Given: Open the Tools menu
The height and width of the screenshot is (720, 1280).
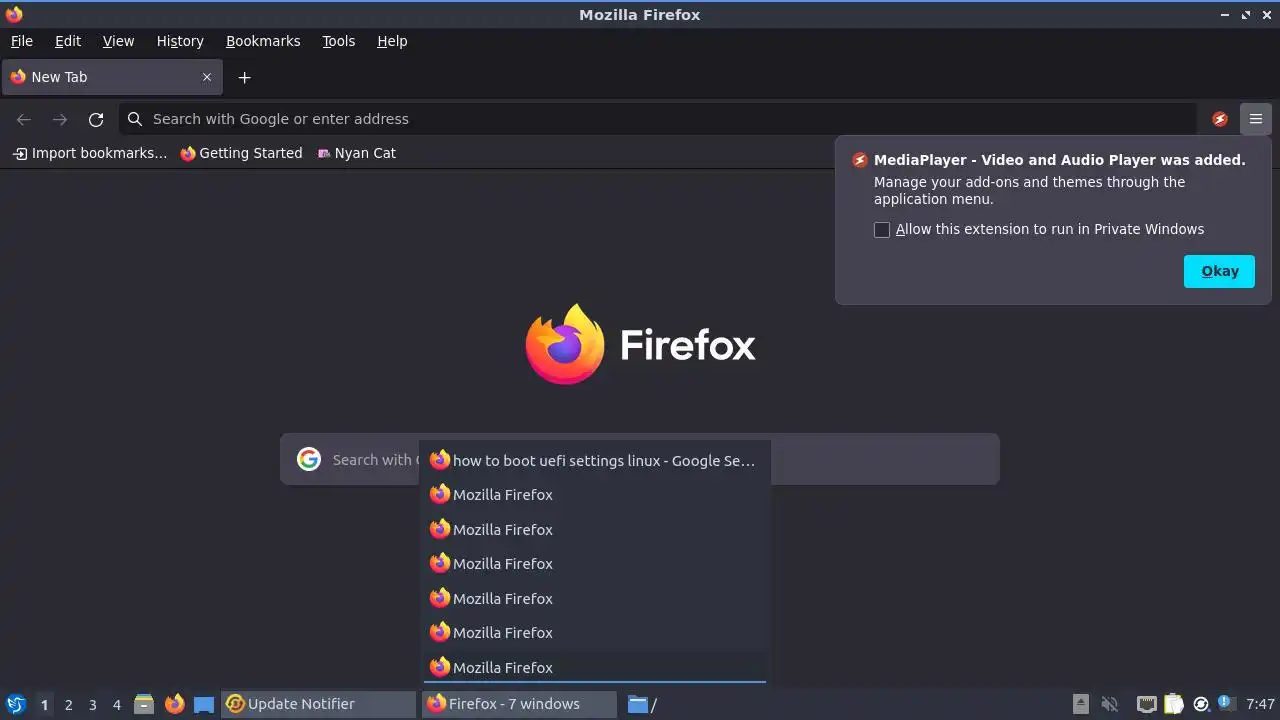Looking at the screenshot, I should point(338,41).
